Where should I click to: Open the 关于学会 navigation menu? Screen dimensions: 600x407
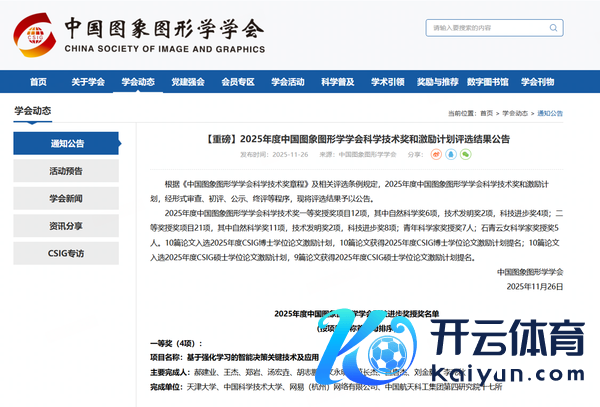tap(88, 82)
